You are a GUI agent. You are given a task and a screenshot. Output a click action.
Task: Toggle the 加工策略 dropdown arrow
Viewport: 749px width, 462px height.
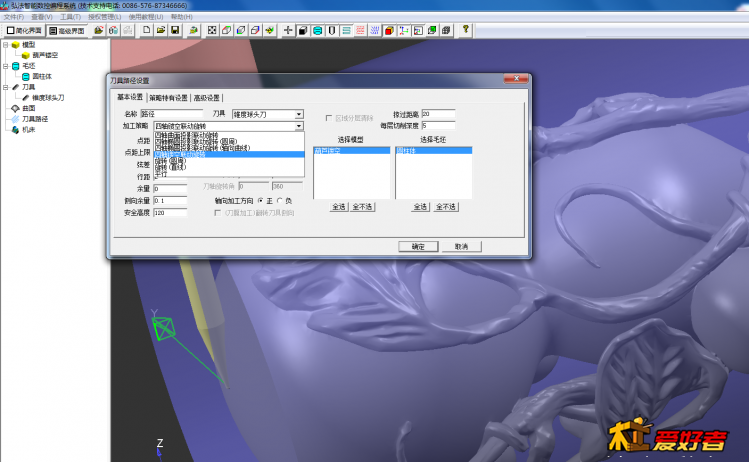pyautogui.click(x=299, y=126)
